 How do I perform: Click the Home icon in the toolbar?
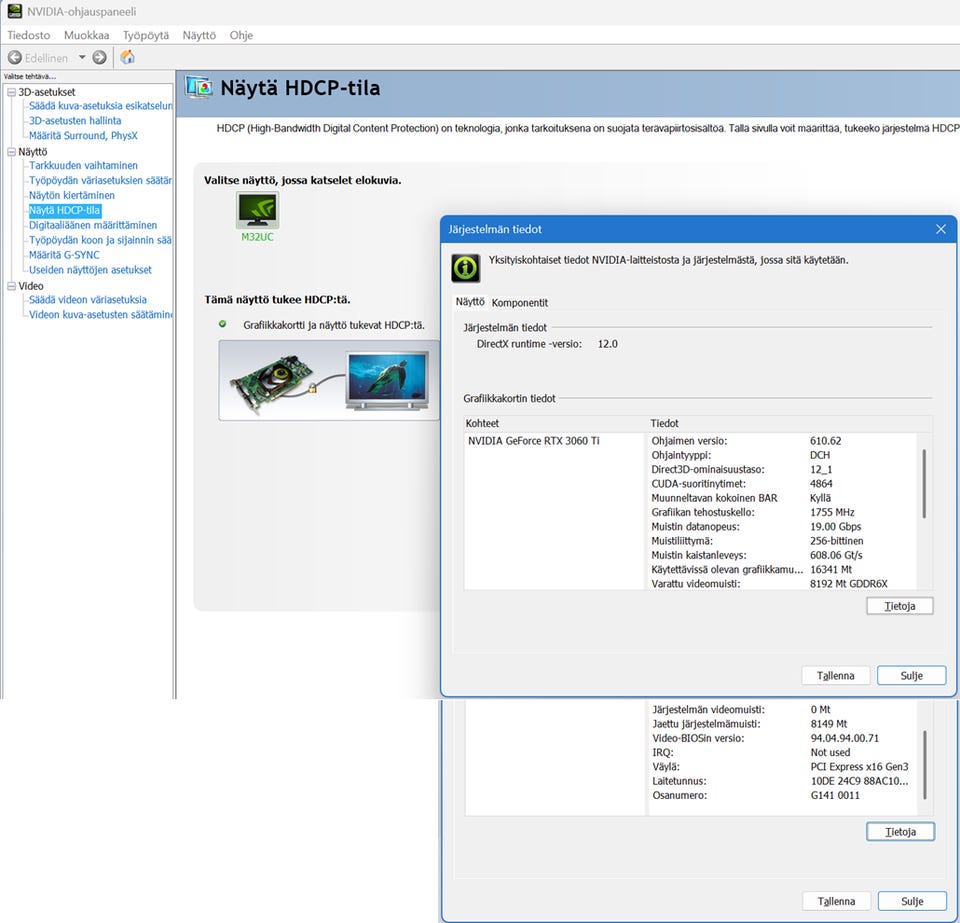(127, 58)
